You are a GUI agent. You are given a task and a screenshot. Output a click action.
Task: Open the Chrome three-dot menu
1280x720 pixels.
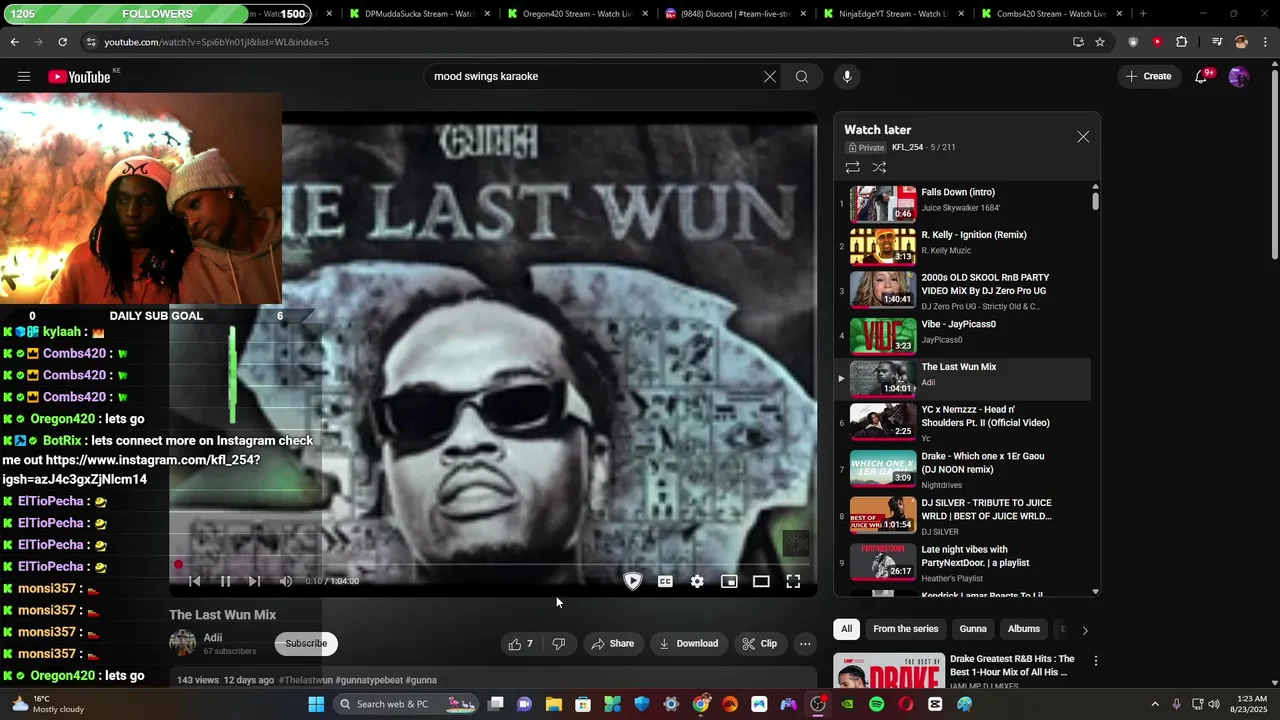pos(1265,42)
